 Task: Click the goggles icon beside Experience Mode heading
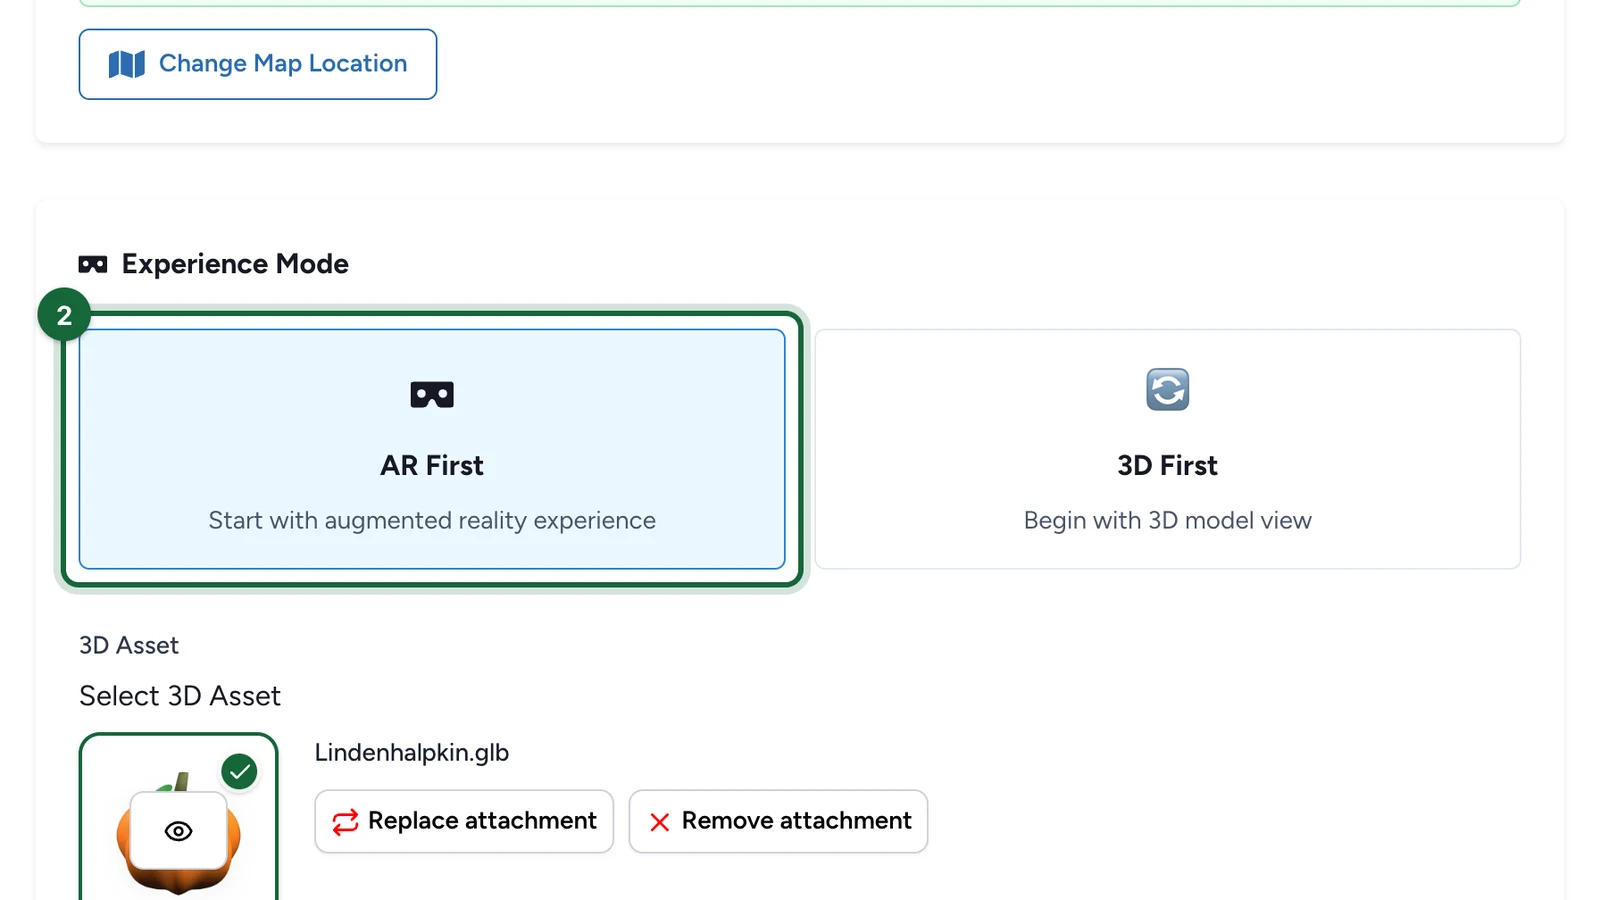93,264
